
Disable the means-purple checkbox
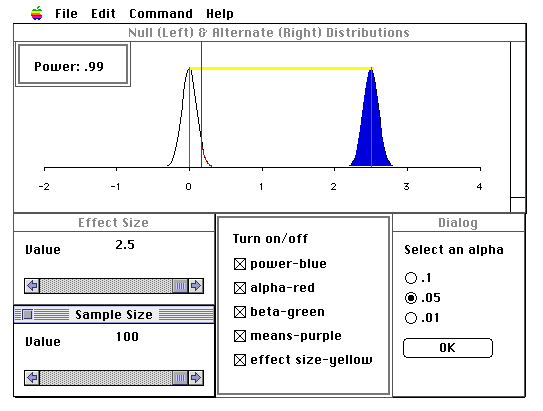[x=240, y=336]
